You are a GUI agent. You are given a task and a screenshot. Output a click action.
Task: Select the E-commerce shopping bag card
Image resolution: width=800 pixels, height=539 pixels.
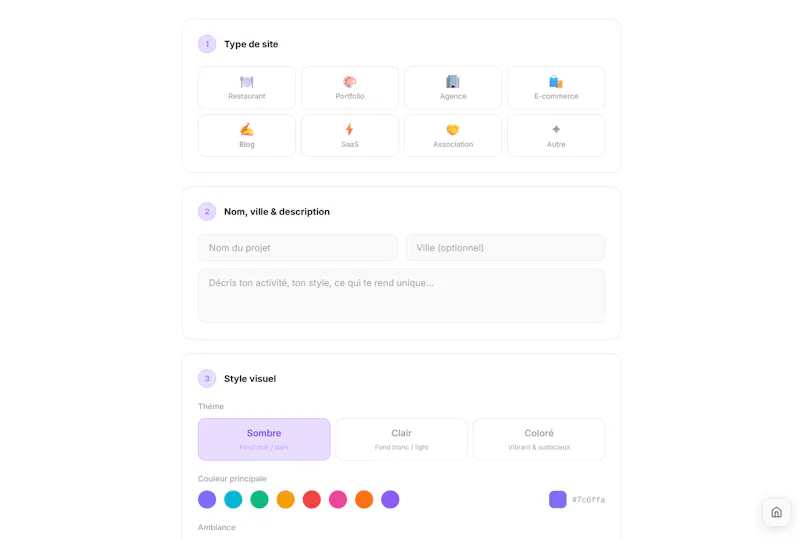(x=556, y=88)
